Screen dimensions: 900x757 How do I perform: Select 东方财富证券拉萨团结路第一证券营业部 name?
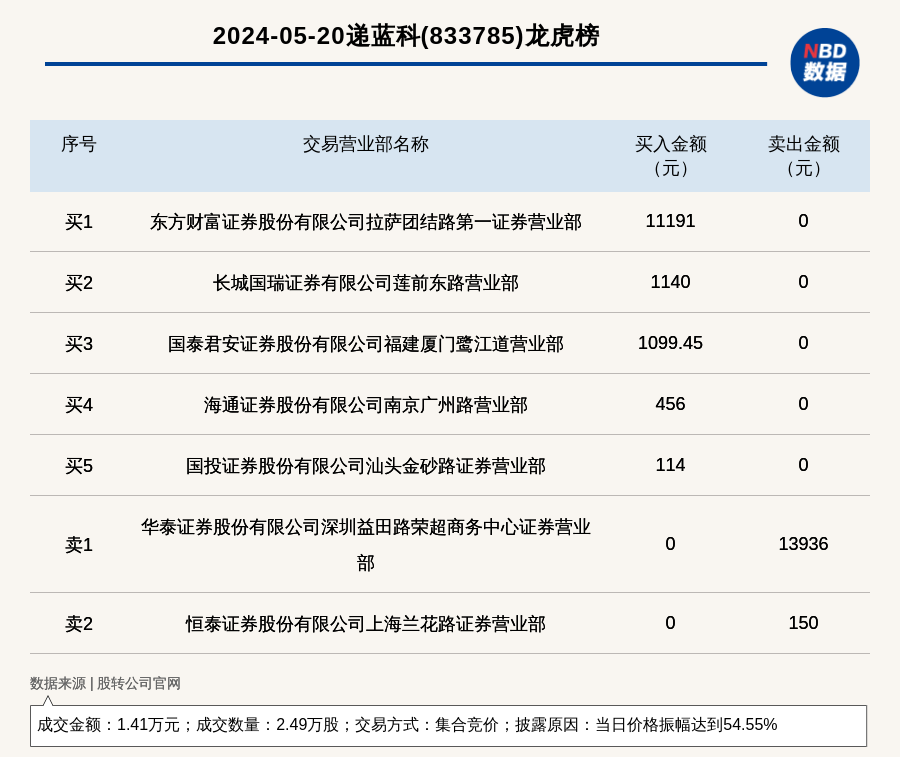[x=366, y=222]
